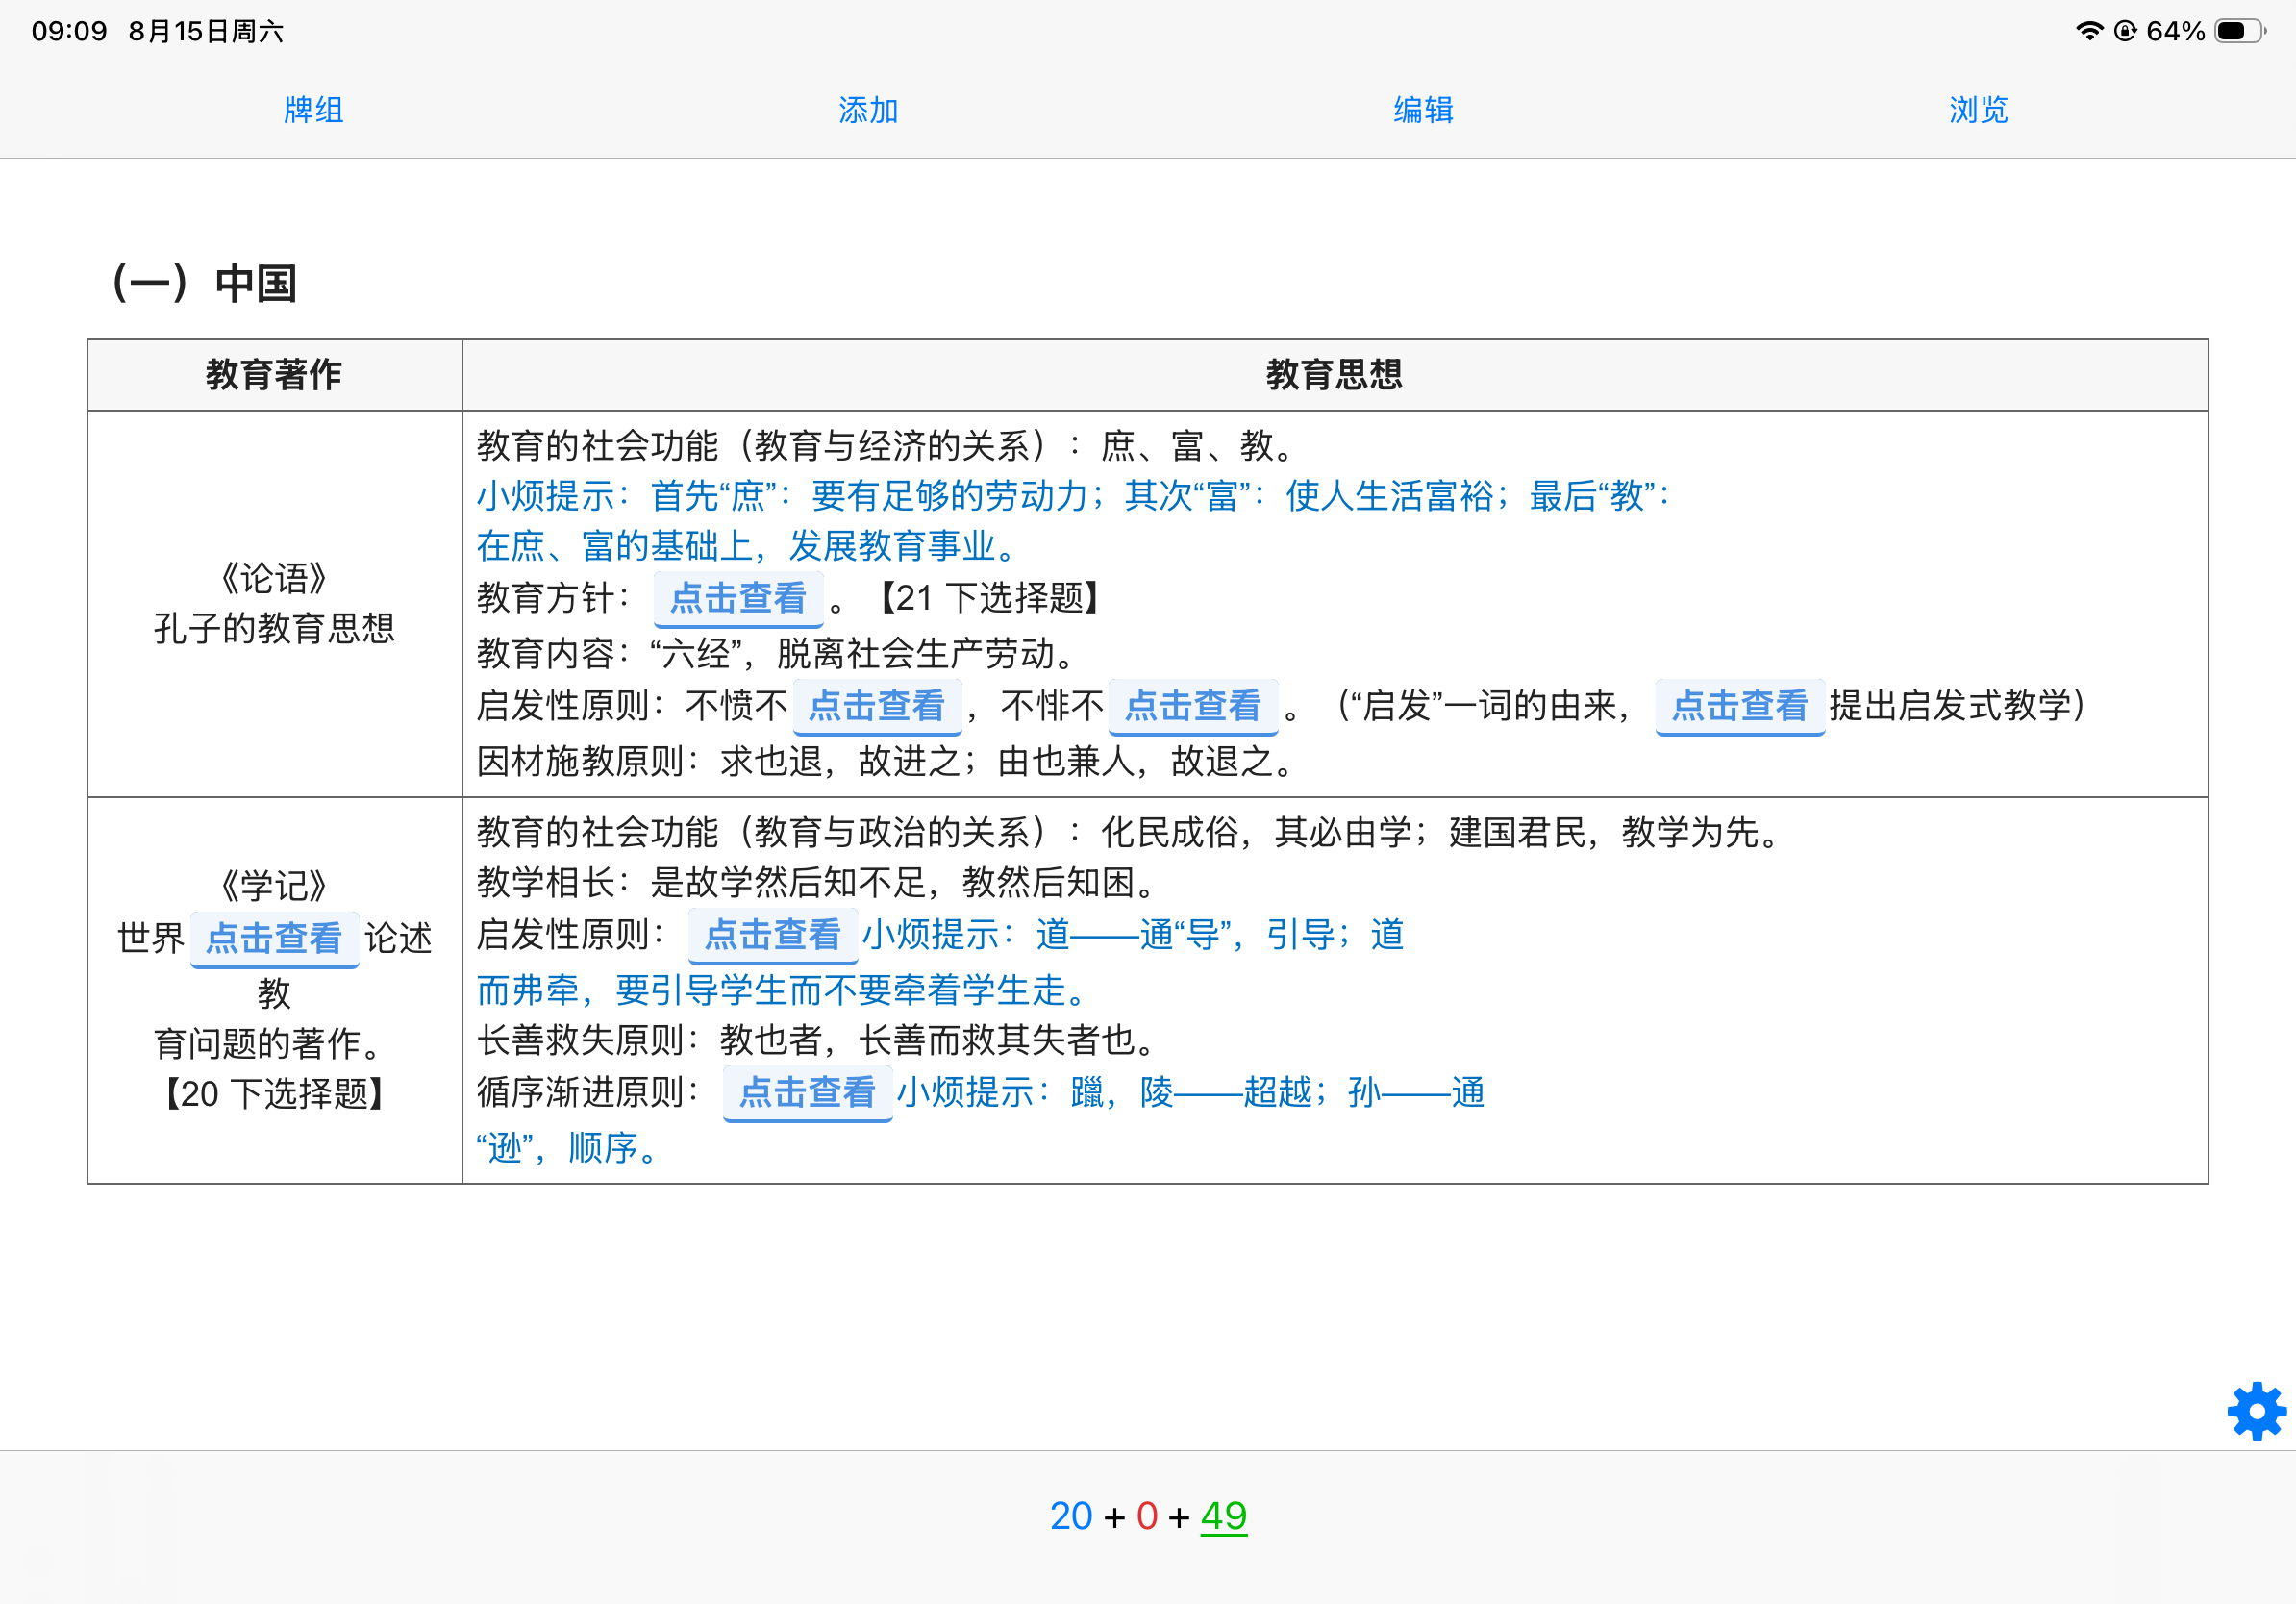This screenshot has width=2296, height=1604.
Task: Tap the 教学相长 line
Action: coord(817,883)
